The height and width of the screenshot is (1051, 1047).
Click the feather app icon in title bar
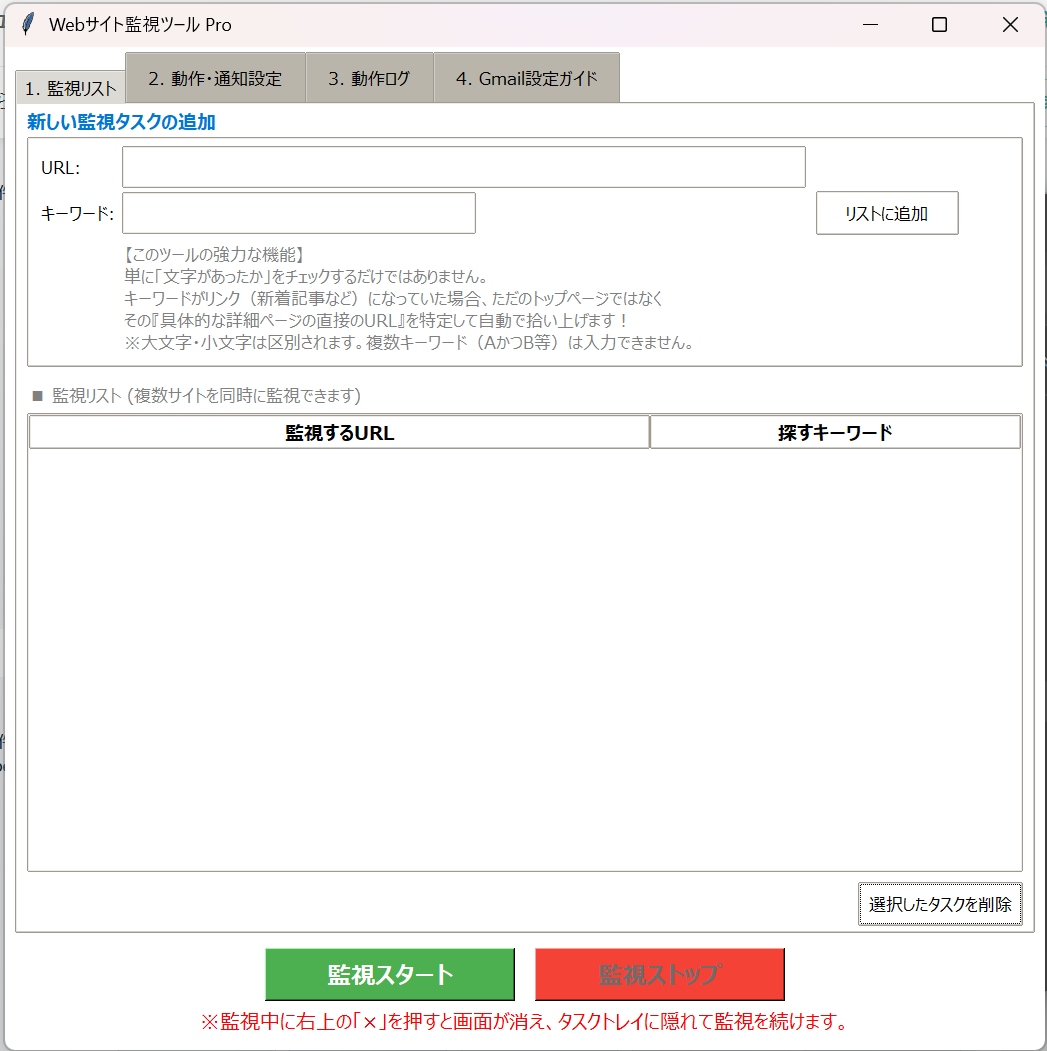click(x=27, y=24)
